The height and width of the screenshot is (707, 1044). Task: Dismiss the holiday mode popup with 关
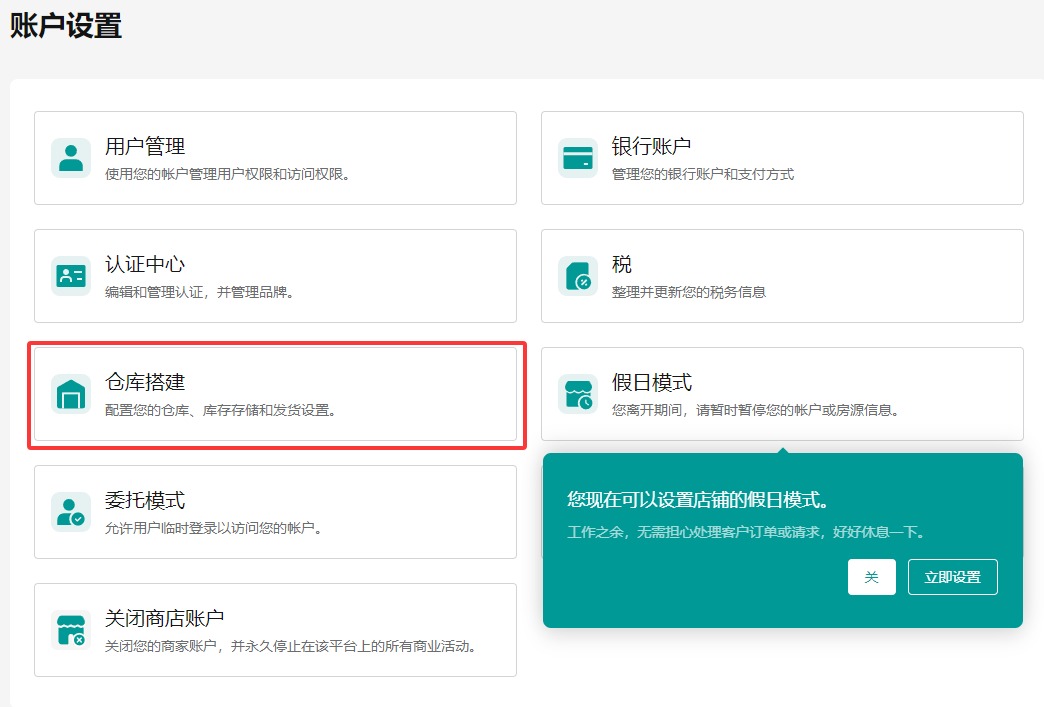pos(871,577)
